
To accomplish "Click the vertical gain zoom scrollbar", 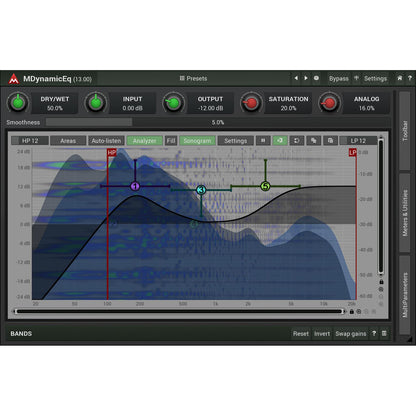I will pos(381,207).
